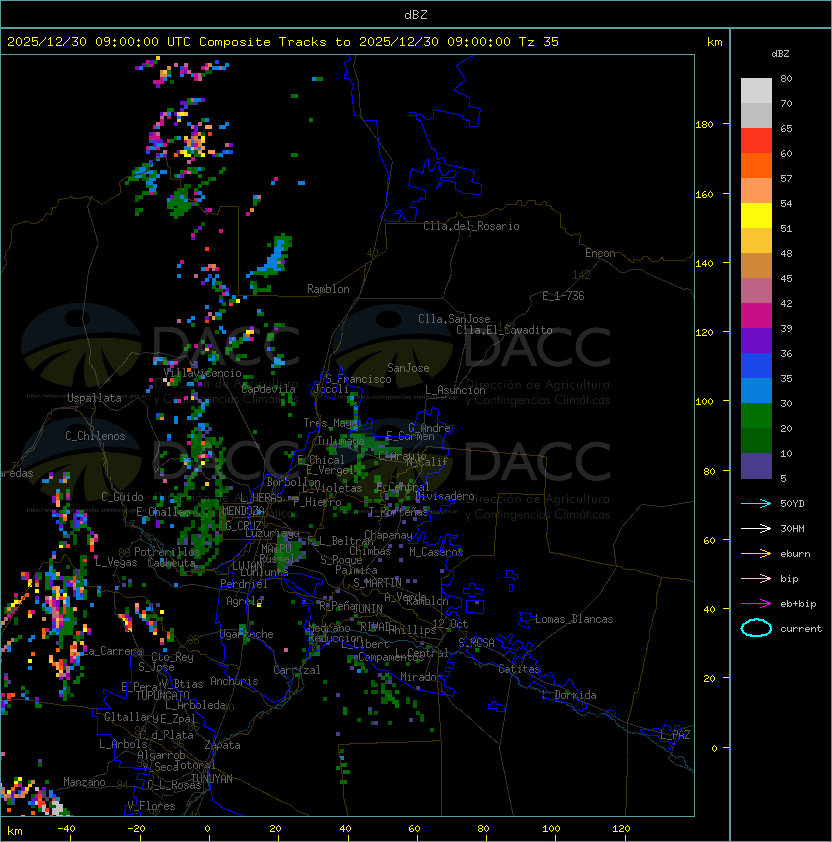
Task: Click the L_PAZ label
Action: click(x=675, y=735)
